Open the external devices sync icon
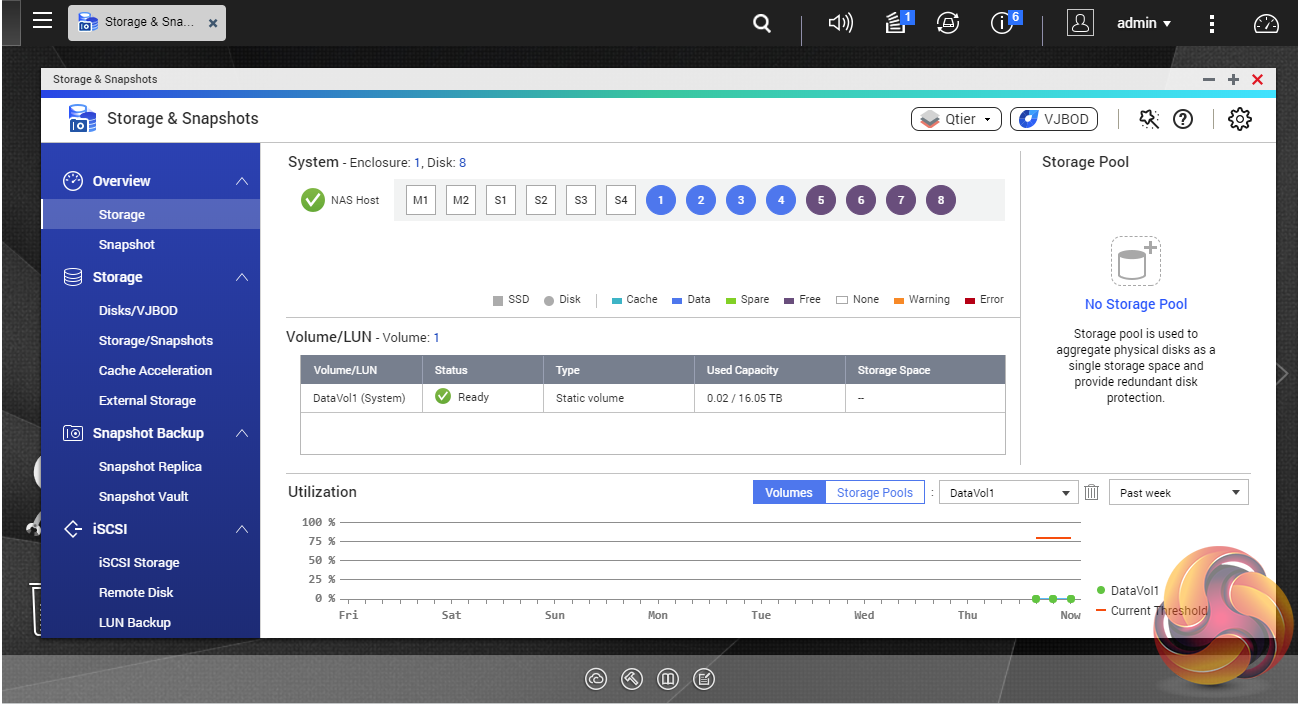 coord(947,23)
